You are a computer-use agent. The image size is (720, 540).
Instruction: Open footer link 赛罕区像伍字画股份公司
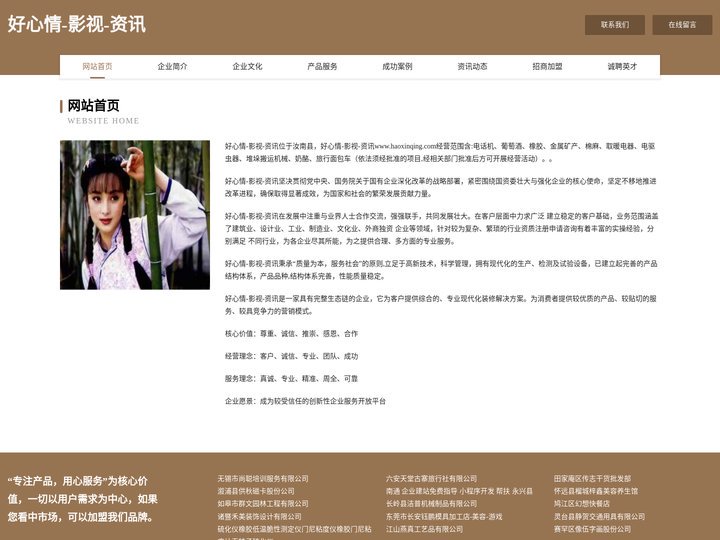592,529
